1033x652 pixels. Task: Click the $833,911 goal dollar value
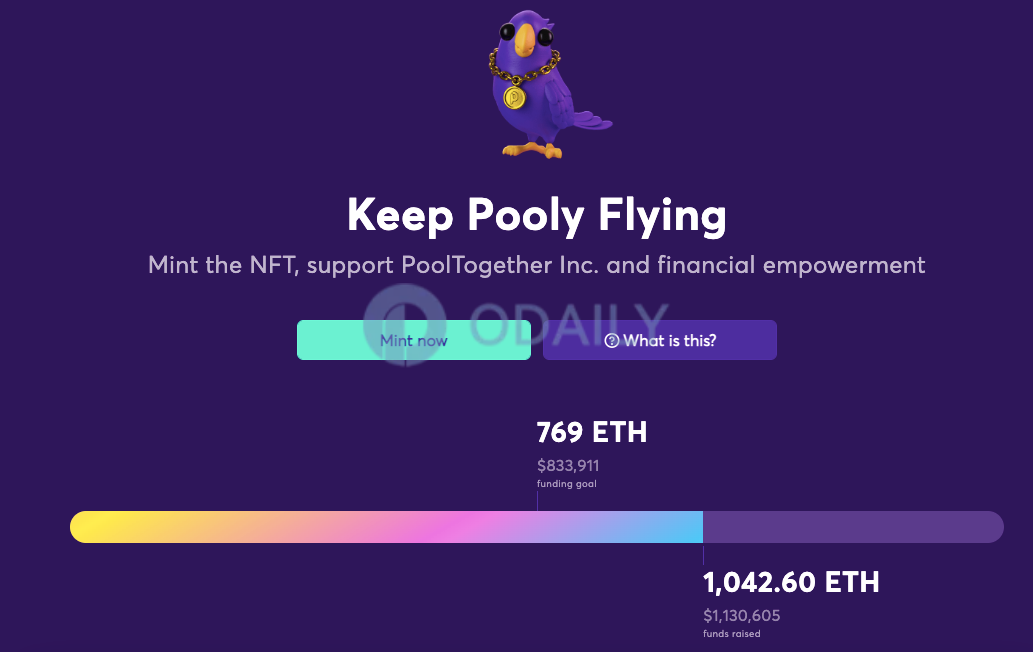(568, 466)
